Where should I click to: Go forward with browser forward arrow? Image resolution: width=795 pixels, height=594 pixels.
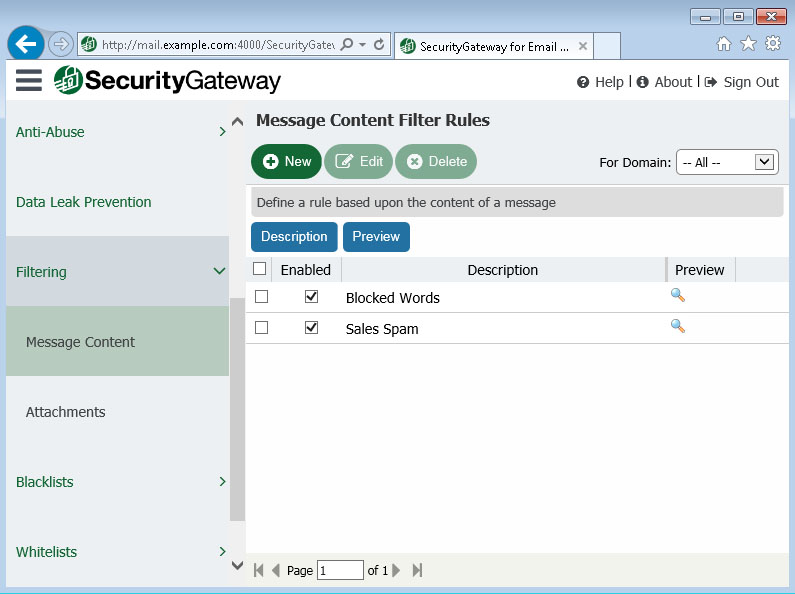[61, 45]
